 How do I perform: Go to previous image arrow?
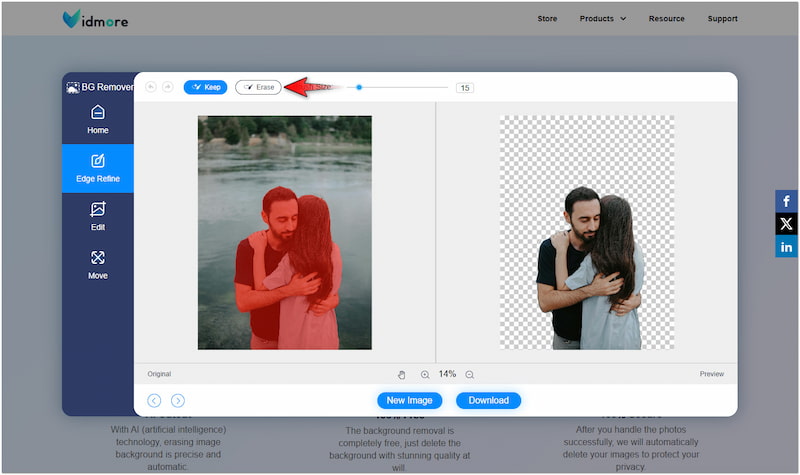coord(154,400)
